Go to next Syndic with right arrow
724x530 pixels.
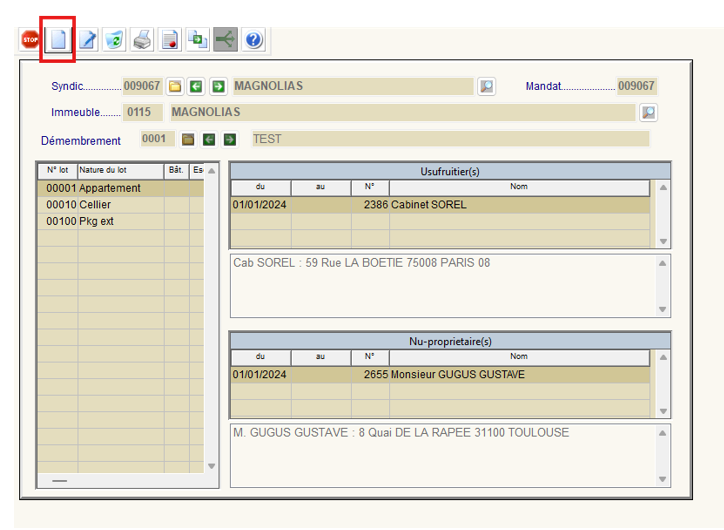pyautogui.click(x=218, y=87)
